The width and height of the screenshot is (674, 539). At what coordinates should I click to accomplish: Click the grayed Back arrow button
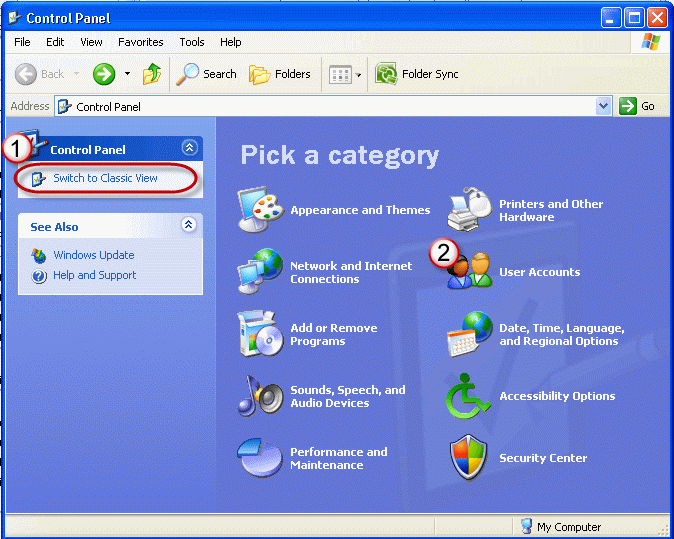[26, 74]
